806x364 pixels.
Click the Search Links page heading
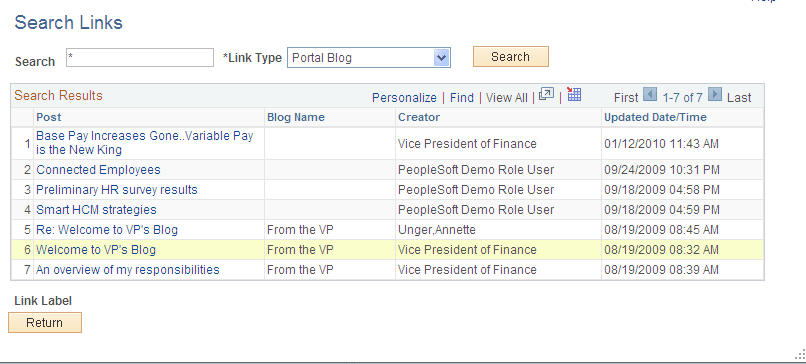pos(68,23)
